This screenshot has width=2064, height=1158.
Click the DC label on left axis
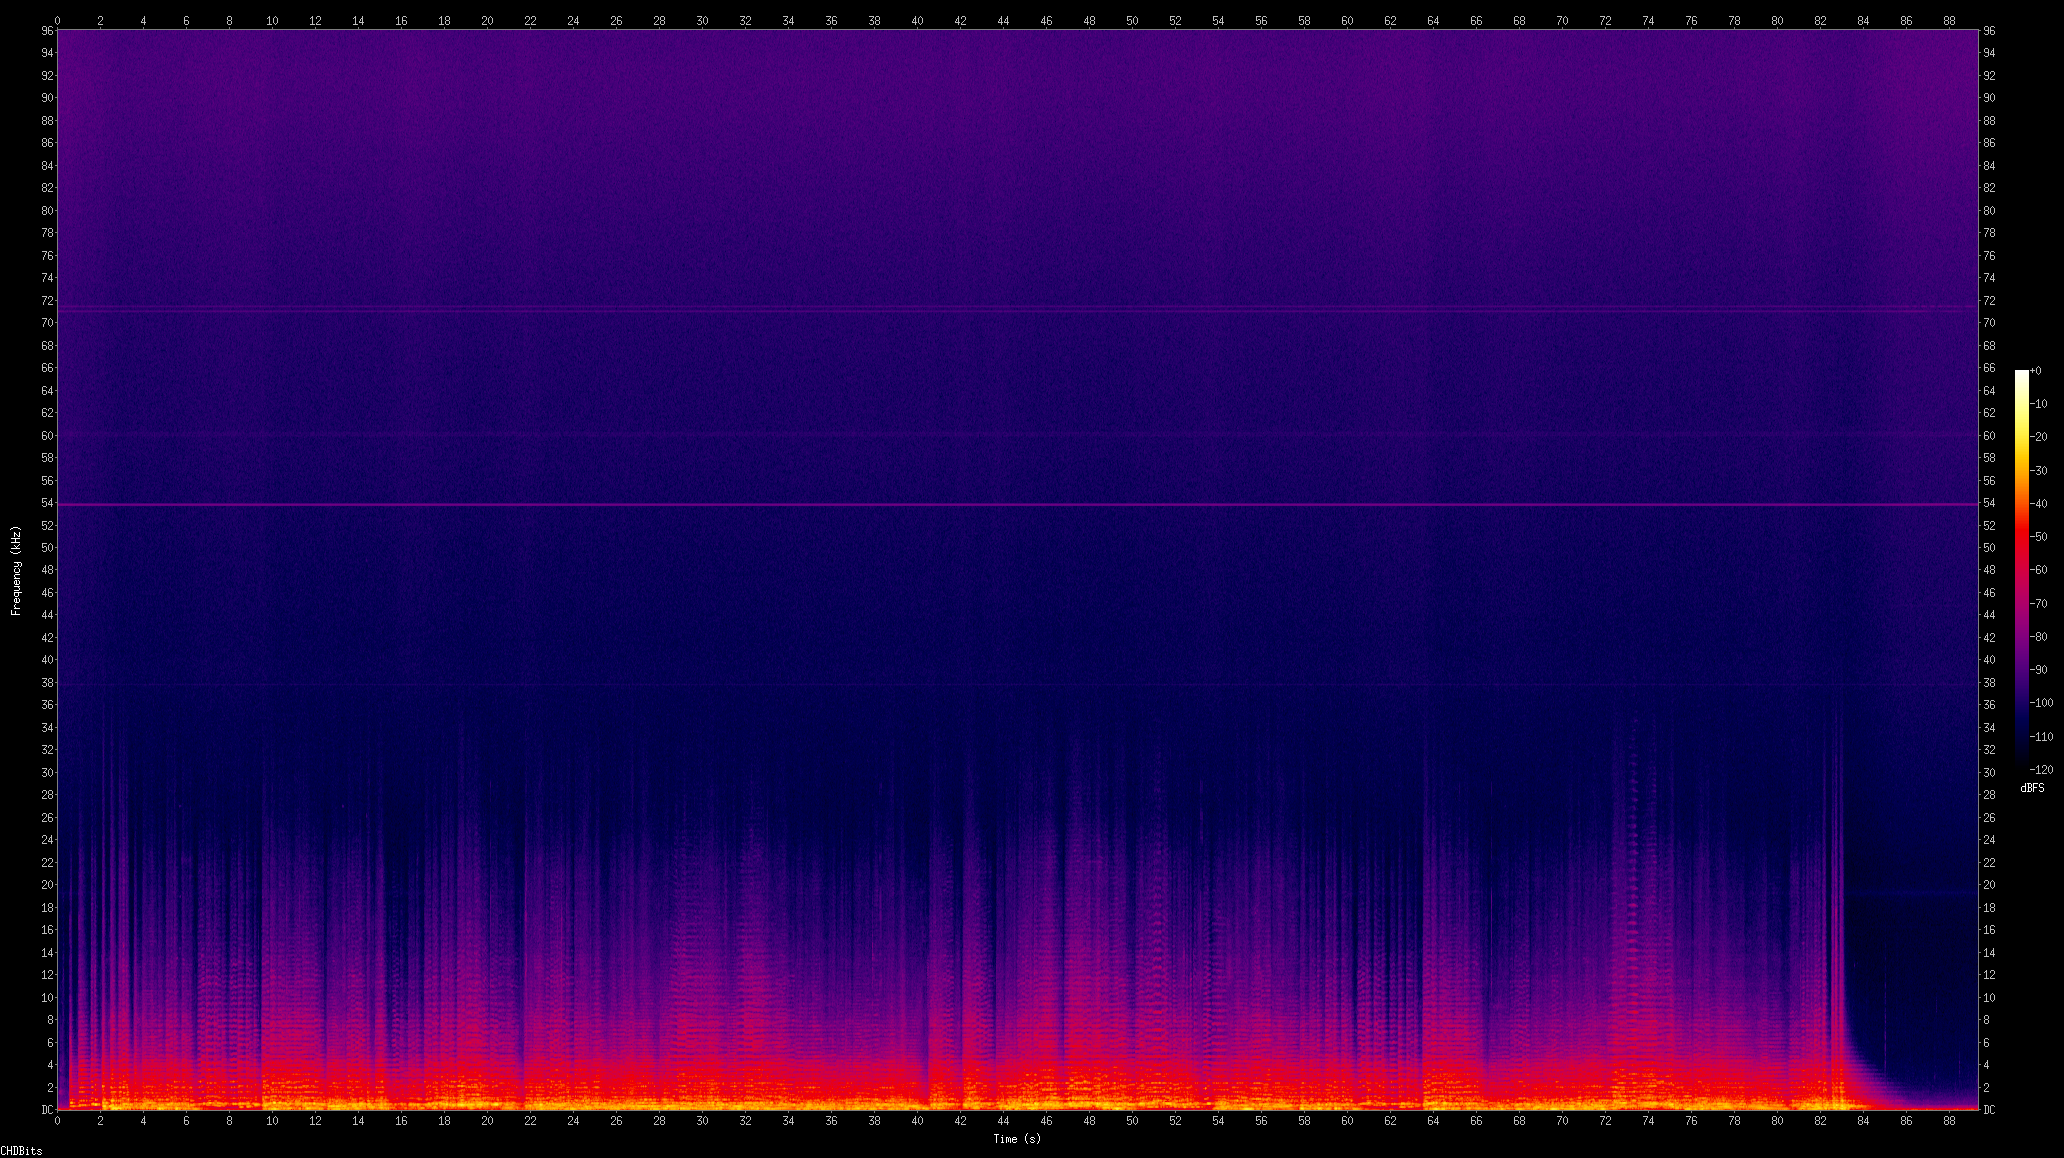point(47,1110)
